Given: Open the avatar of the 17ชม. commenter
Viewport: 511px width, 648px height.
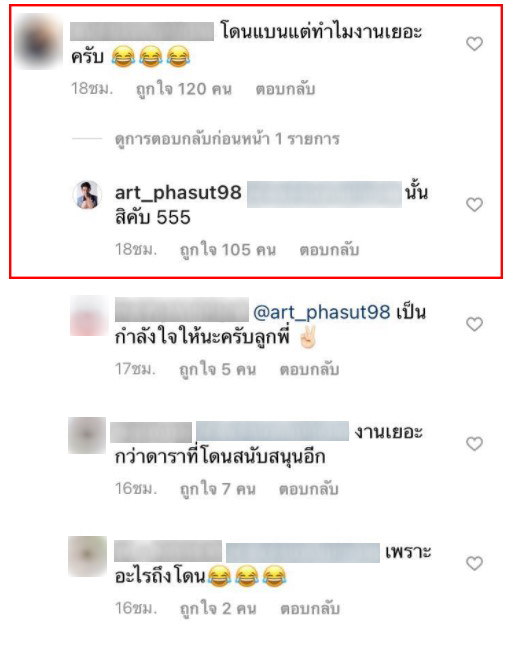Looking at the screenshot, I should coord(88,315).
